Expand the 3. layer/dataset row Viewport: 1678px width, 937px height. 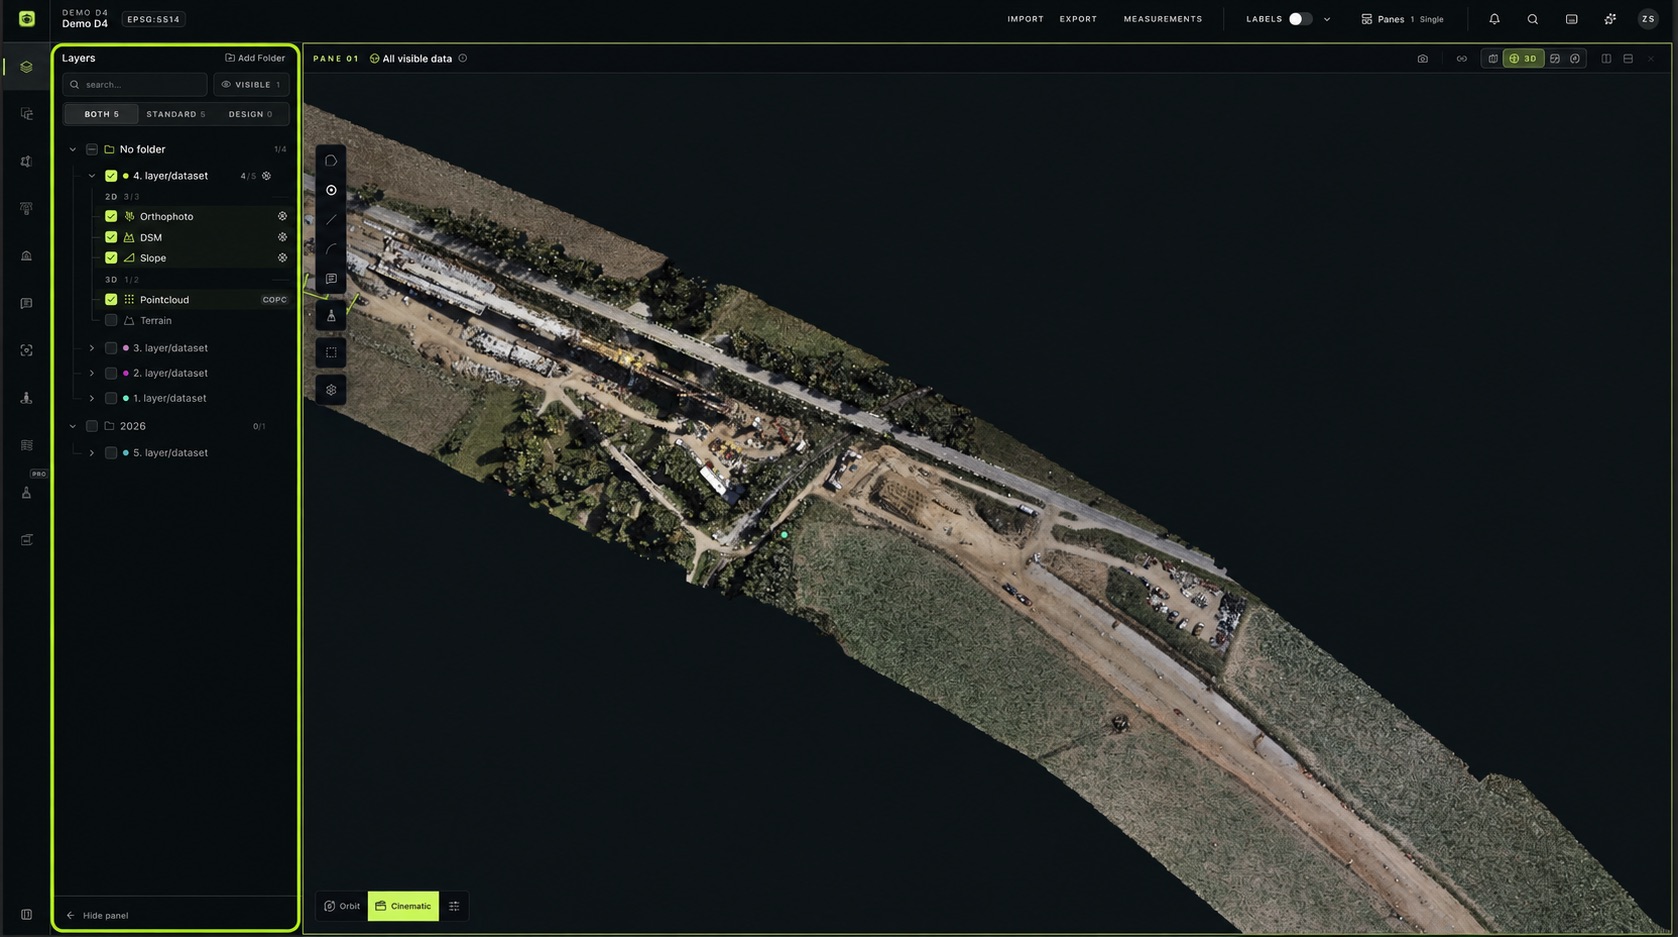(x=92, y=348)
